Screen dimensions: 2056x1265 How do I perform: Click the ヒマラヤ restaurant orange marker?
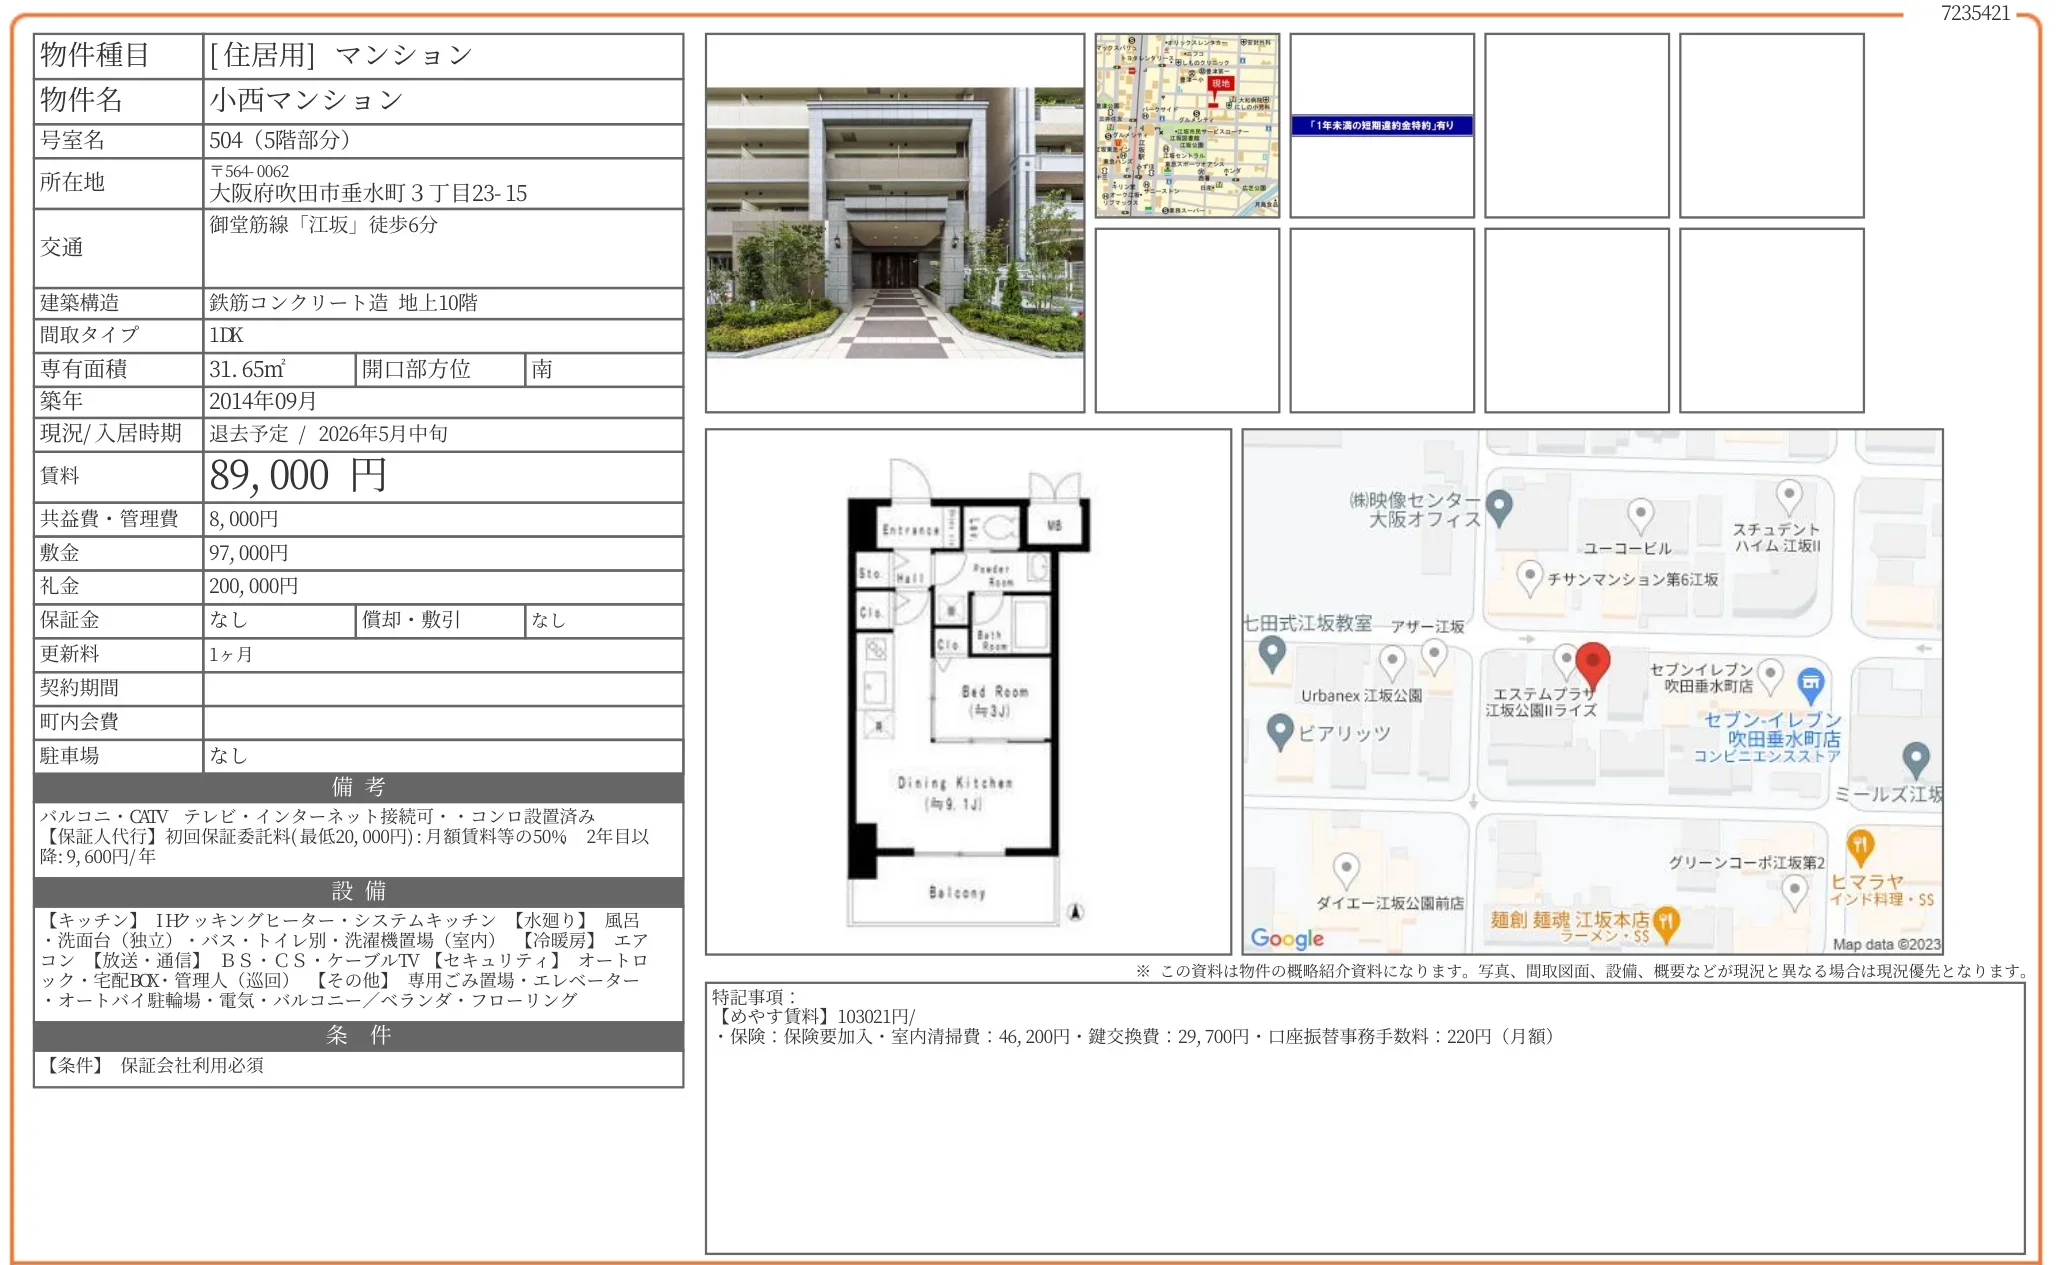point(1859,846)
